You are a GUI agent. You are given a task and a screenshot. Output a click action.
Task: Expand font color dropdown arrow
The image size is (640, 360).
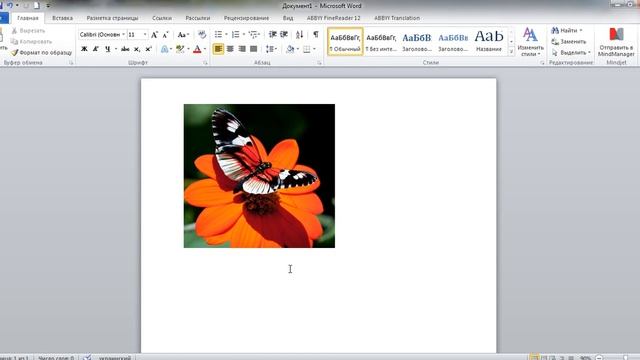[x=204, y=49]
